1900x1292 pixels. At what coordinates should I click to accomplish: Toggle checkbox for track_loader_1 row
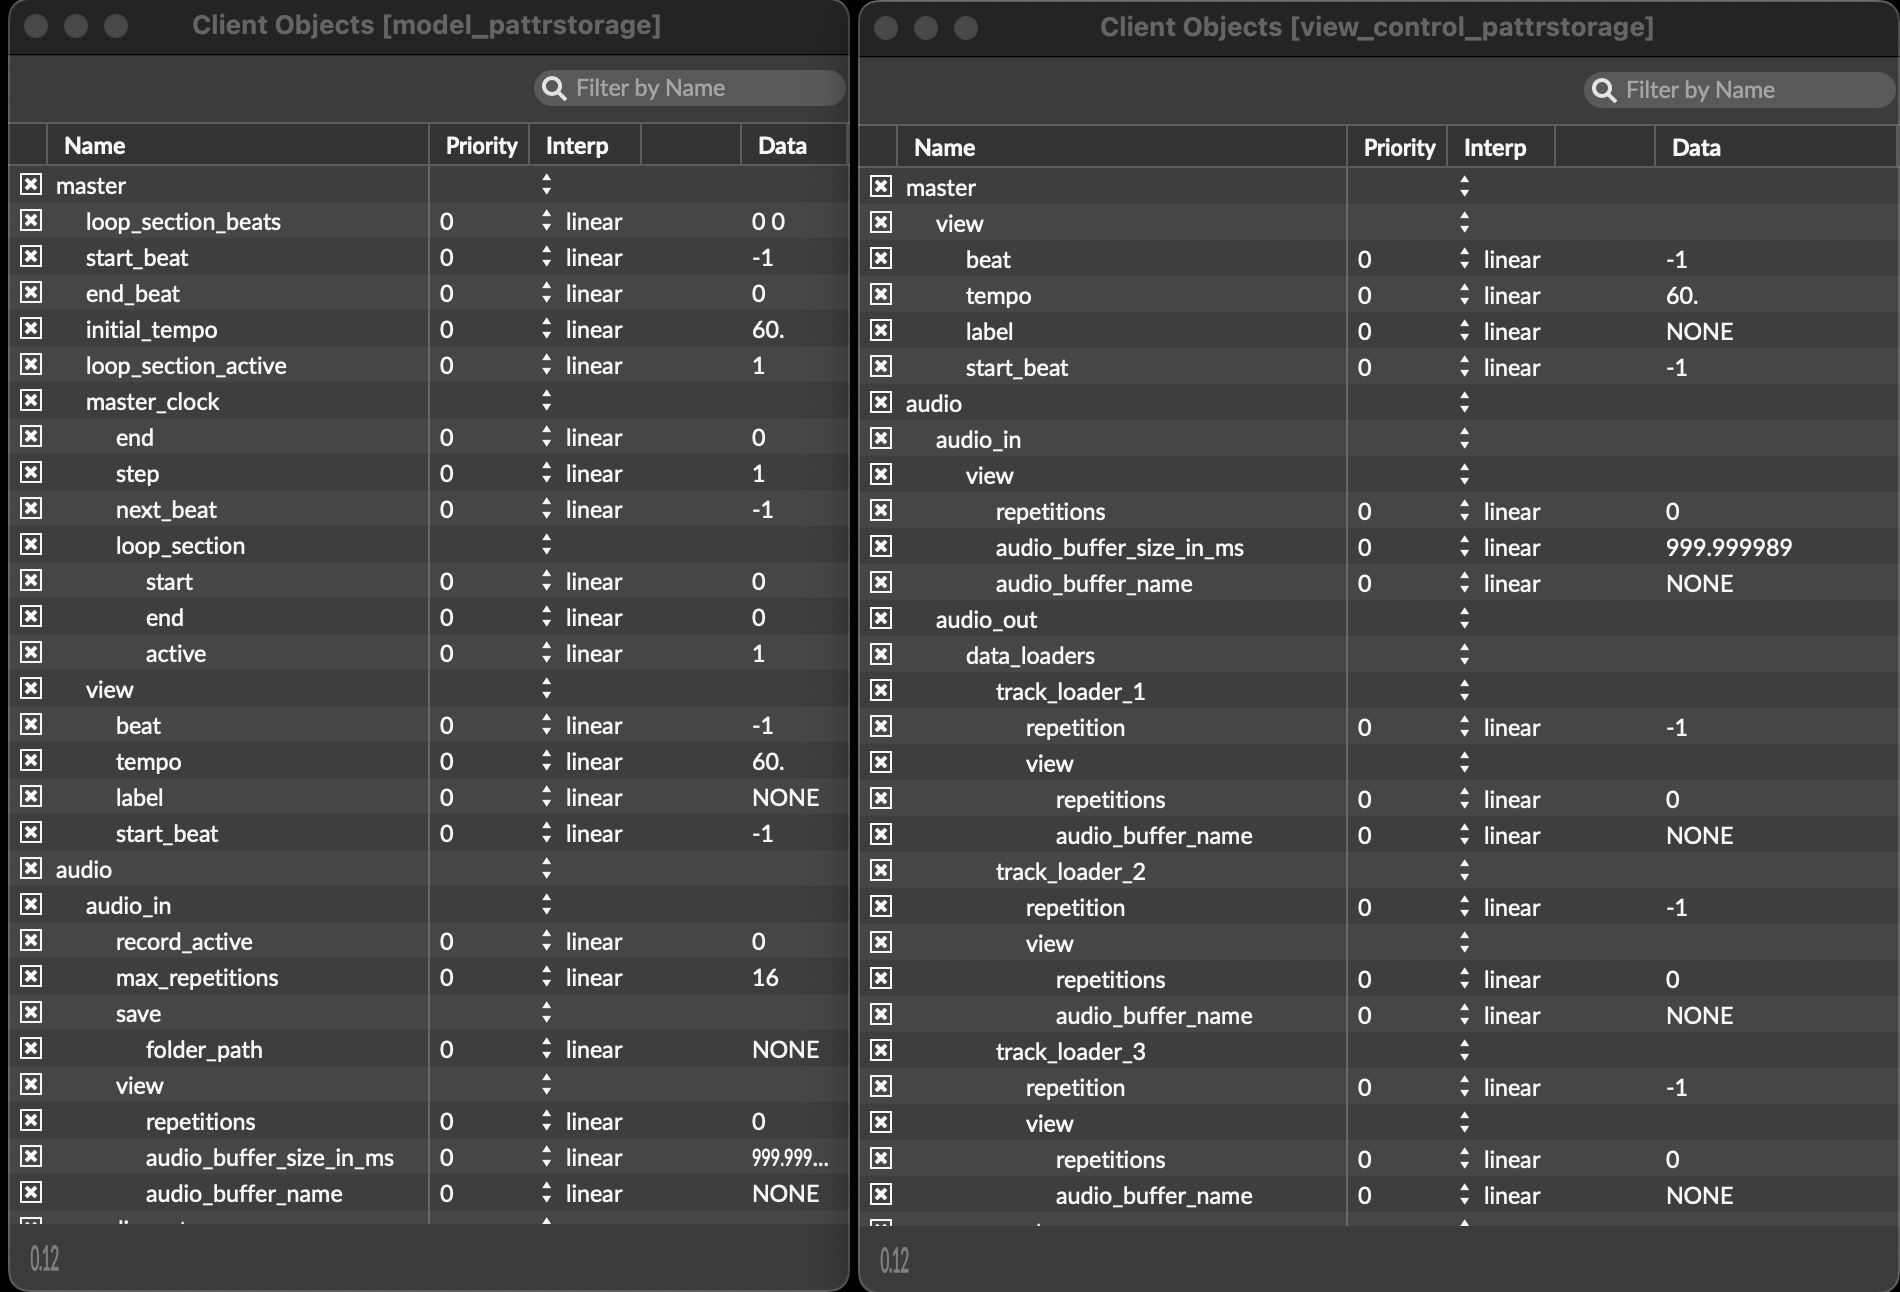point(881,691)
